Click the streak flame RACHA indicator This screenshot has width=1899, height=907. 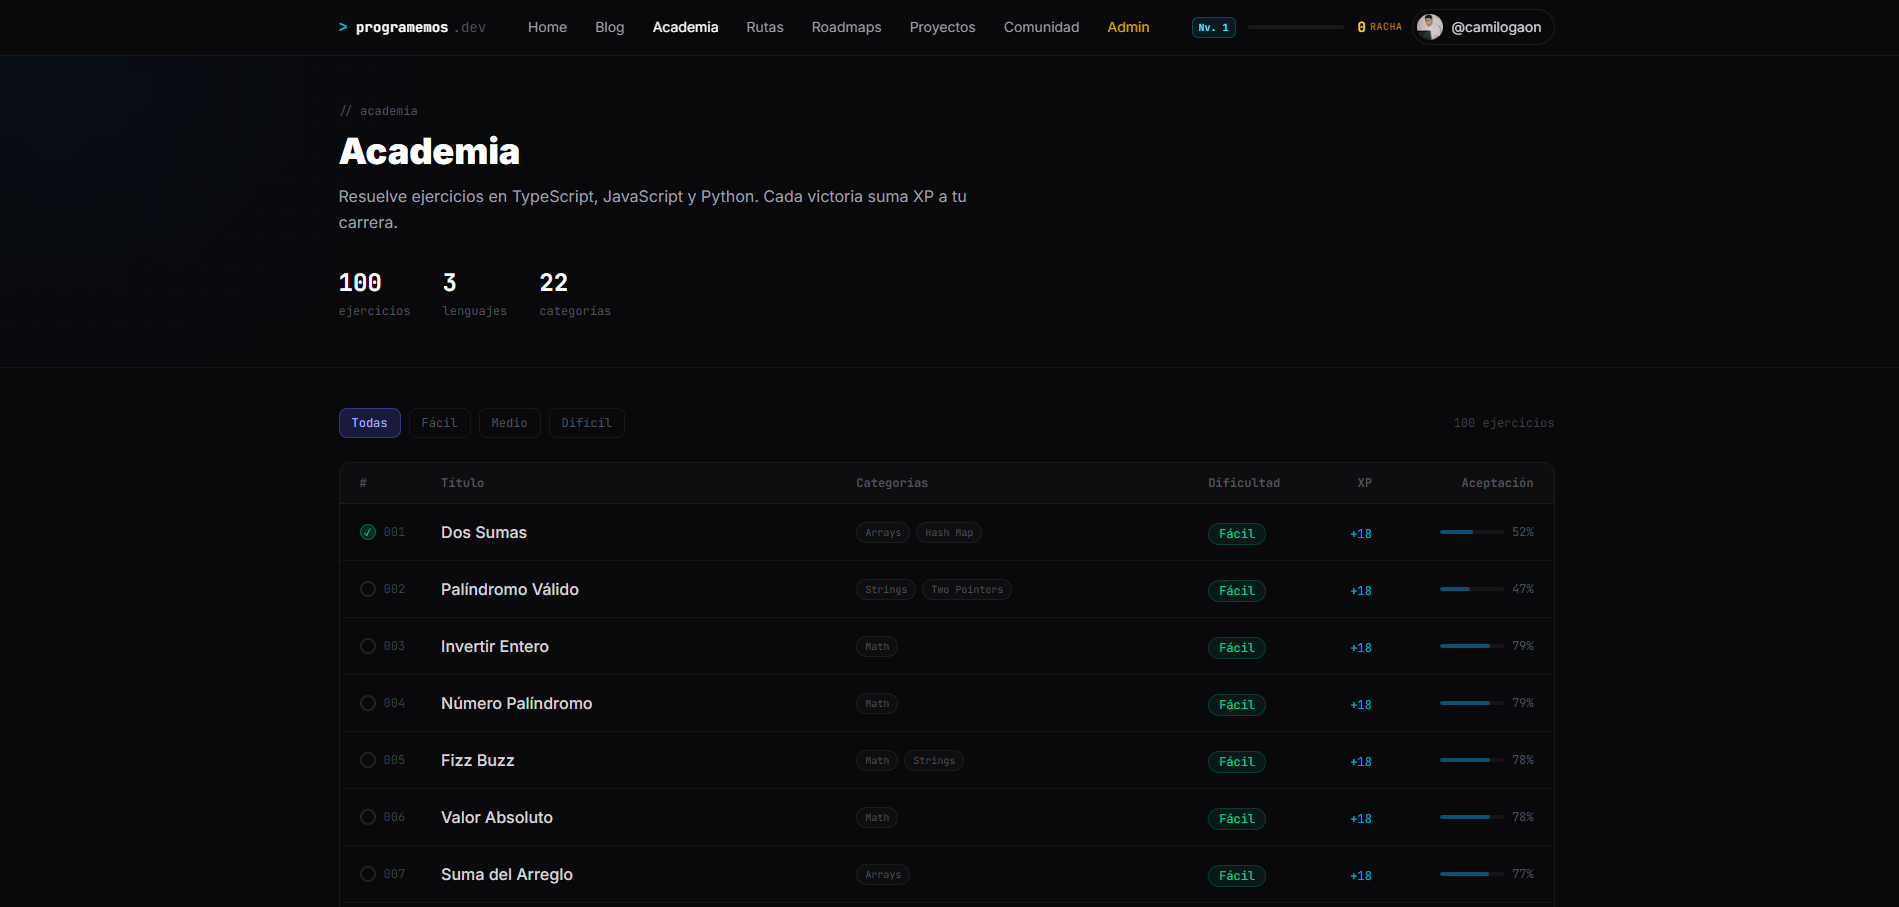tap(1379, 27)
